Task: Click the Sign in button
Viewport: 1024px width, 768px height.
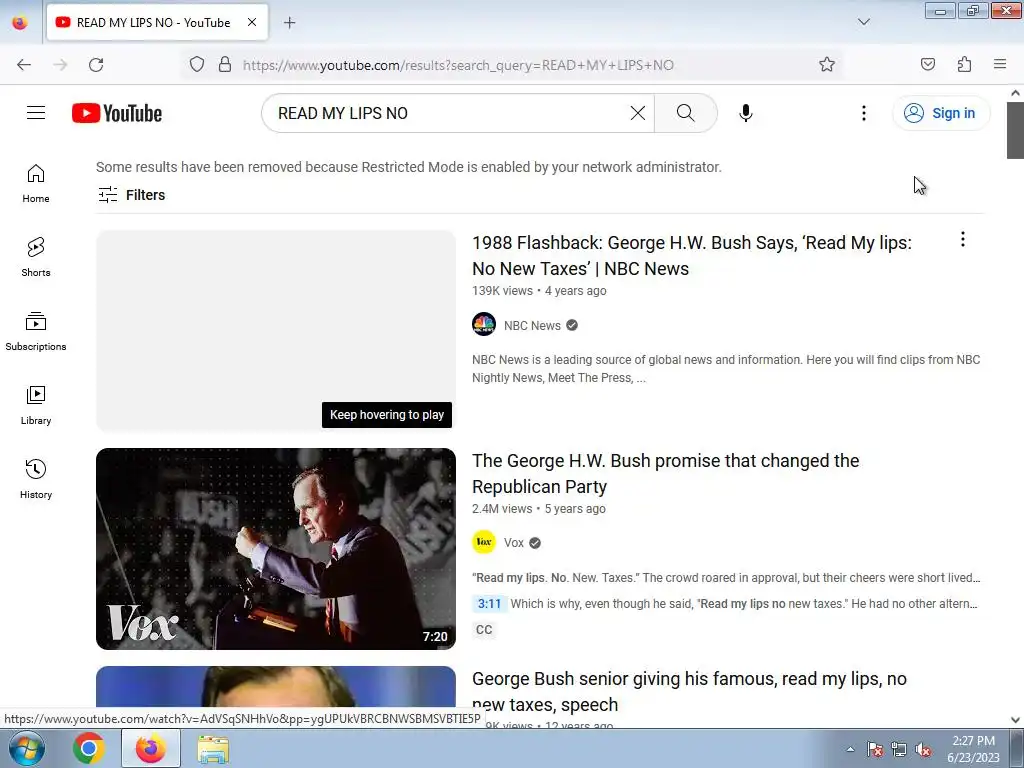Action: tap(941, 113)
